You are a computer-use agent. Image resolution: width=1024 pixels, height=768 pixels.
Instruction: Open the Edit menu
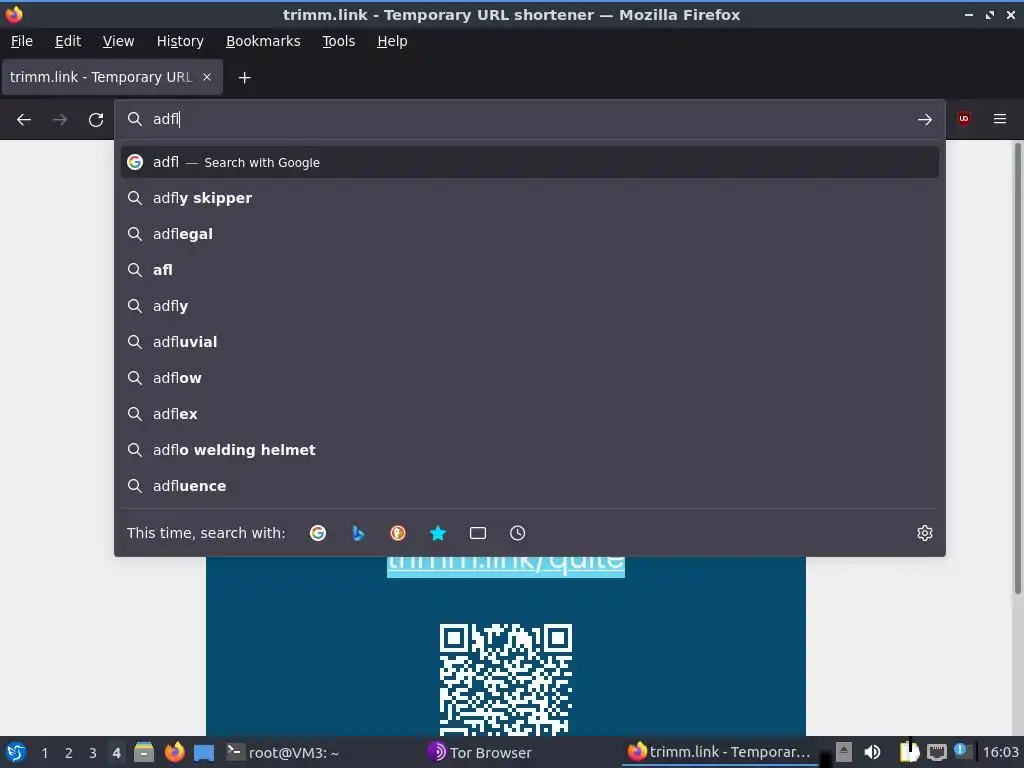[x=68, y=41]
